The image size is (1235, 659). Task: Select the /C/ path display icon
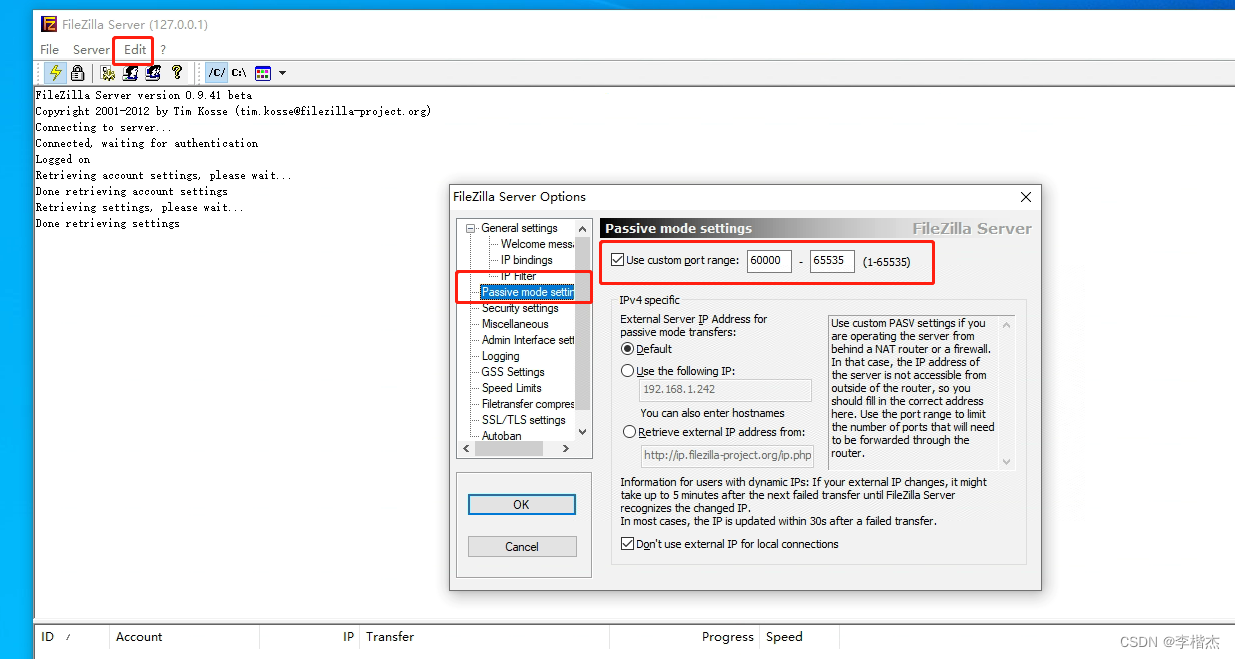(216, 73)
